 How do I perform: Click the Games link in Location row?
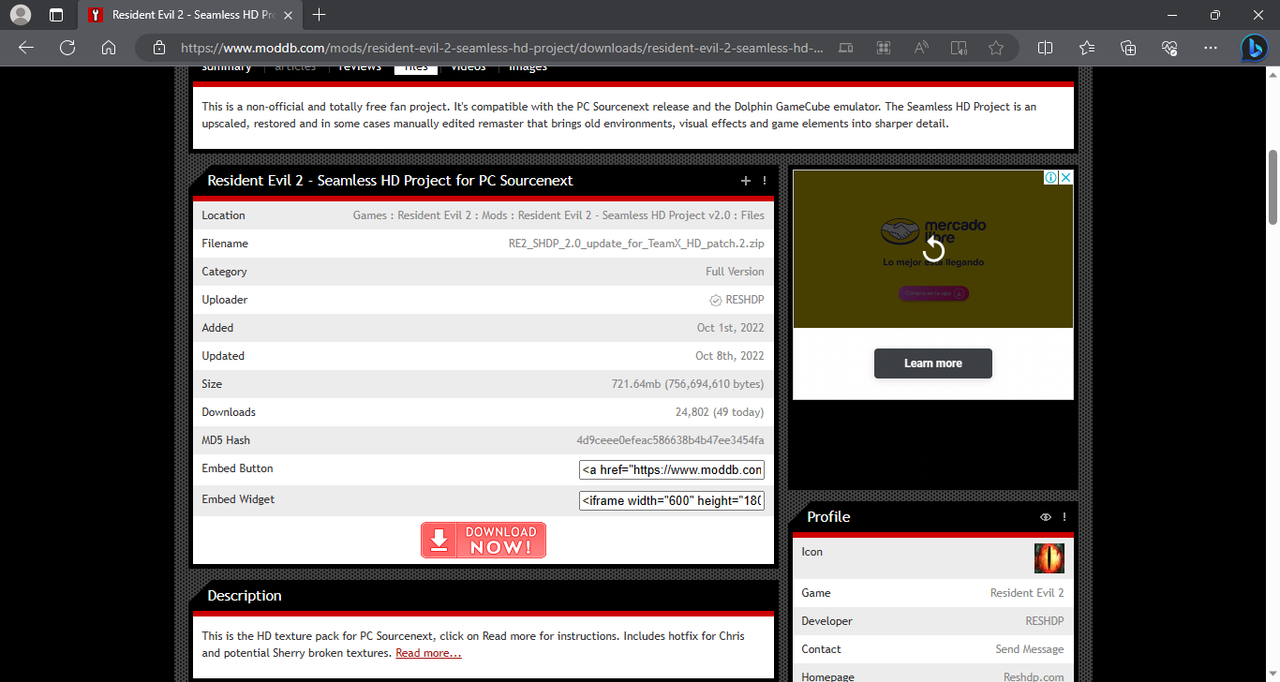(371, 215)
